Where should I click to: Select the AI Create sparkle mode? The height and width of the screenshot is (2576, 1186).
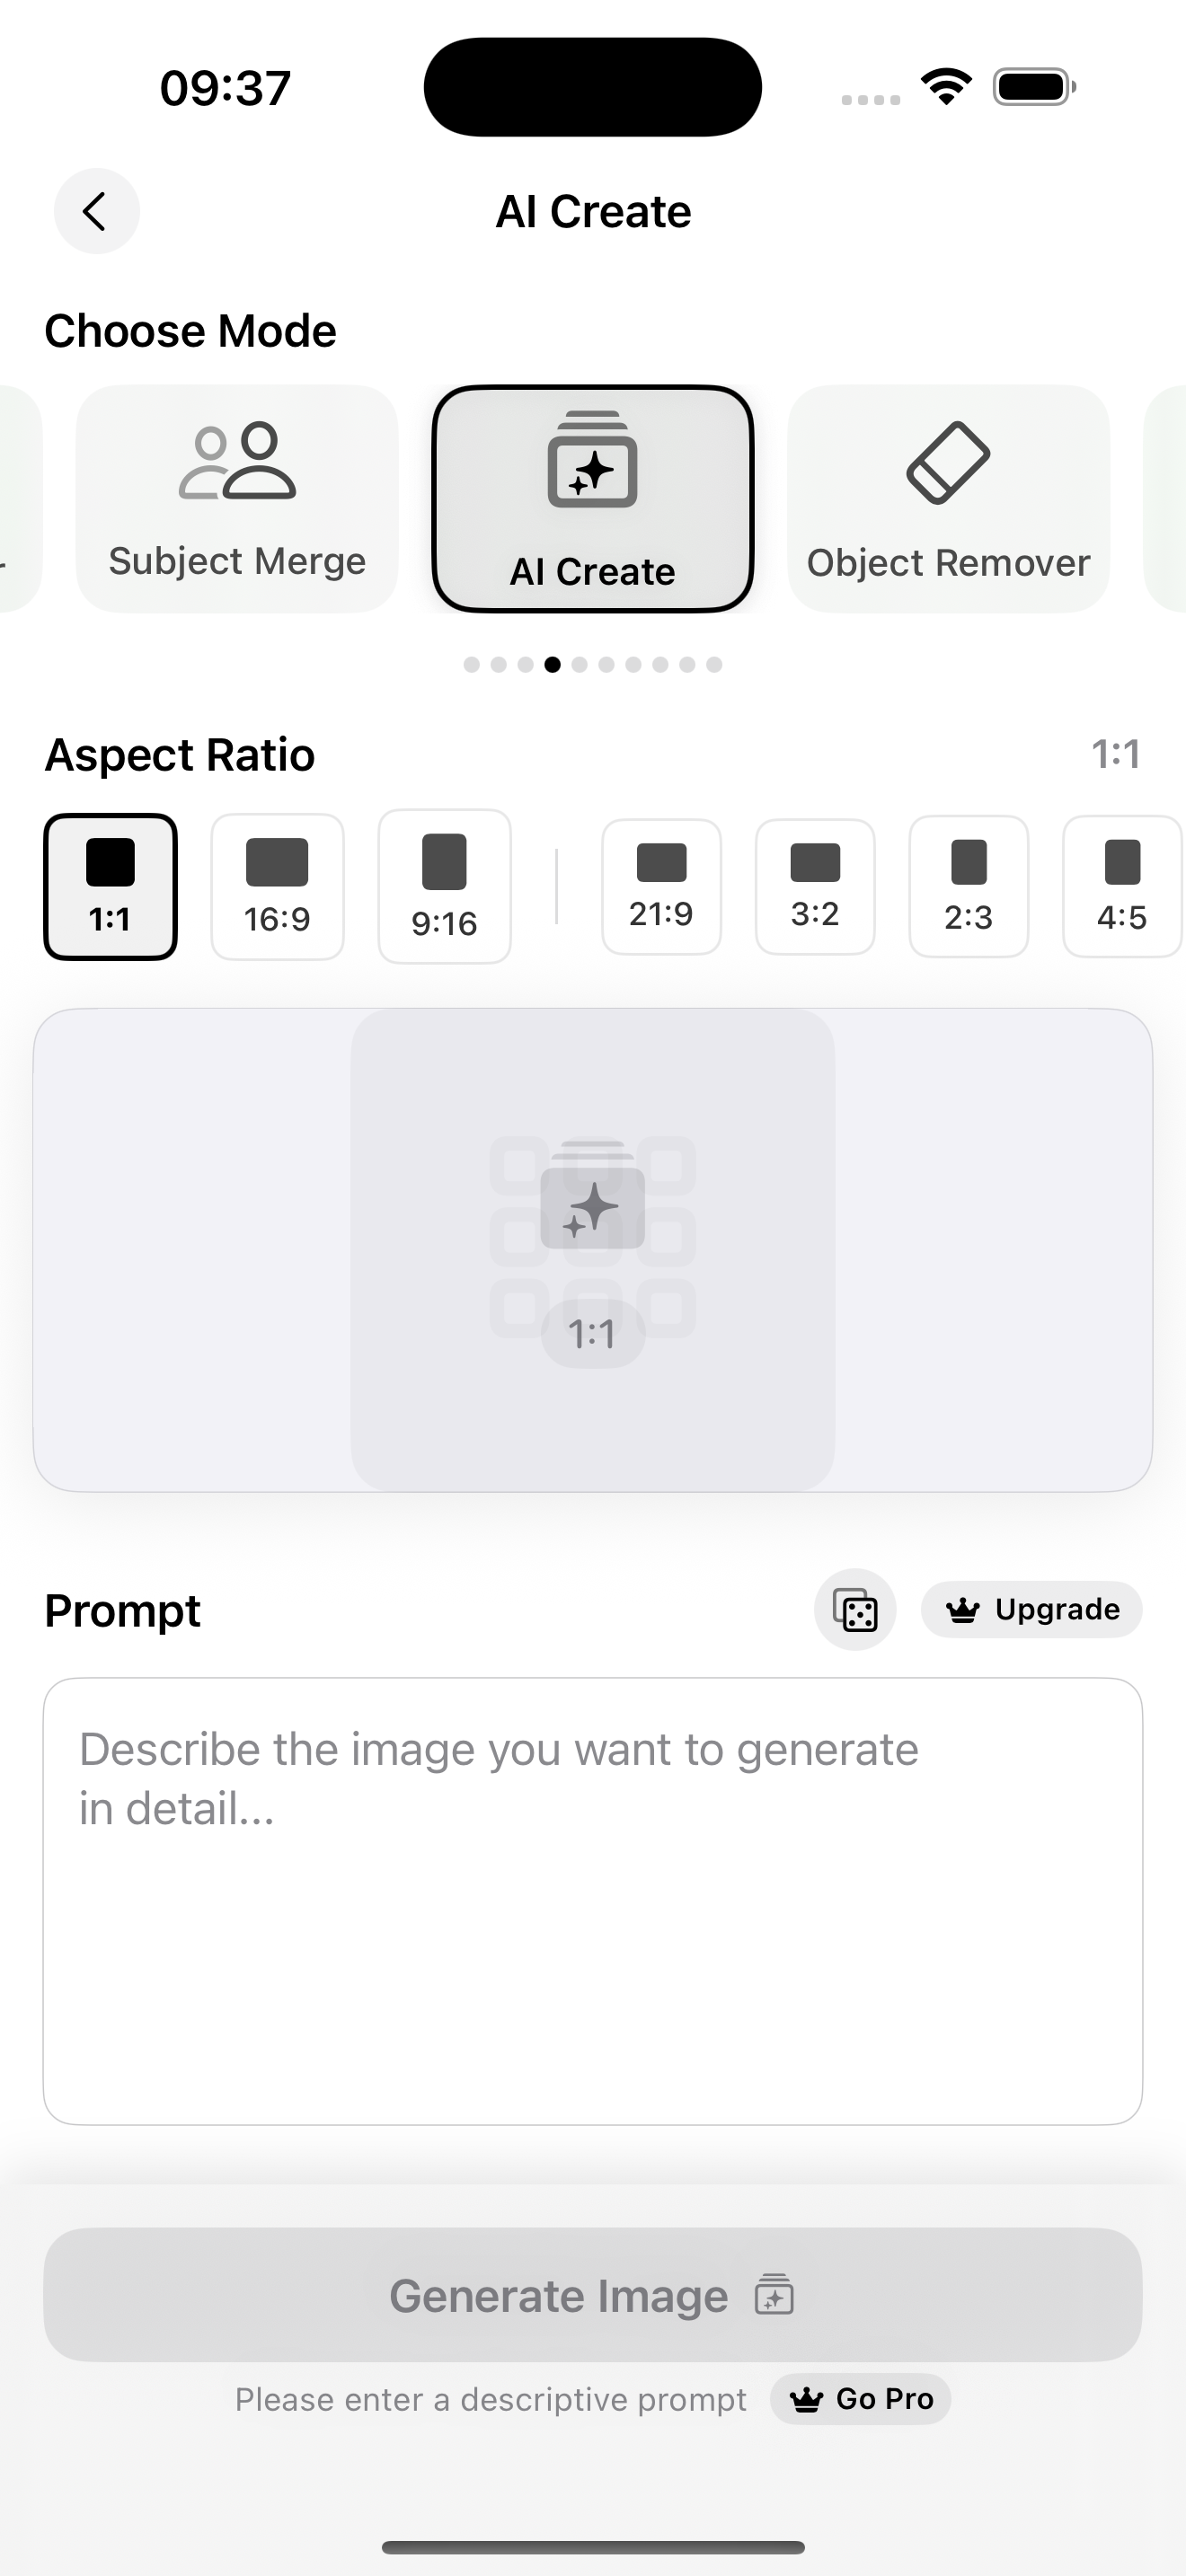[592, 498]
